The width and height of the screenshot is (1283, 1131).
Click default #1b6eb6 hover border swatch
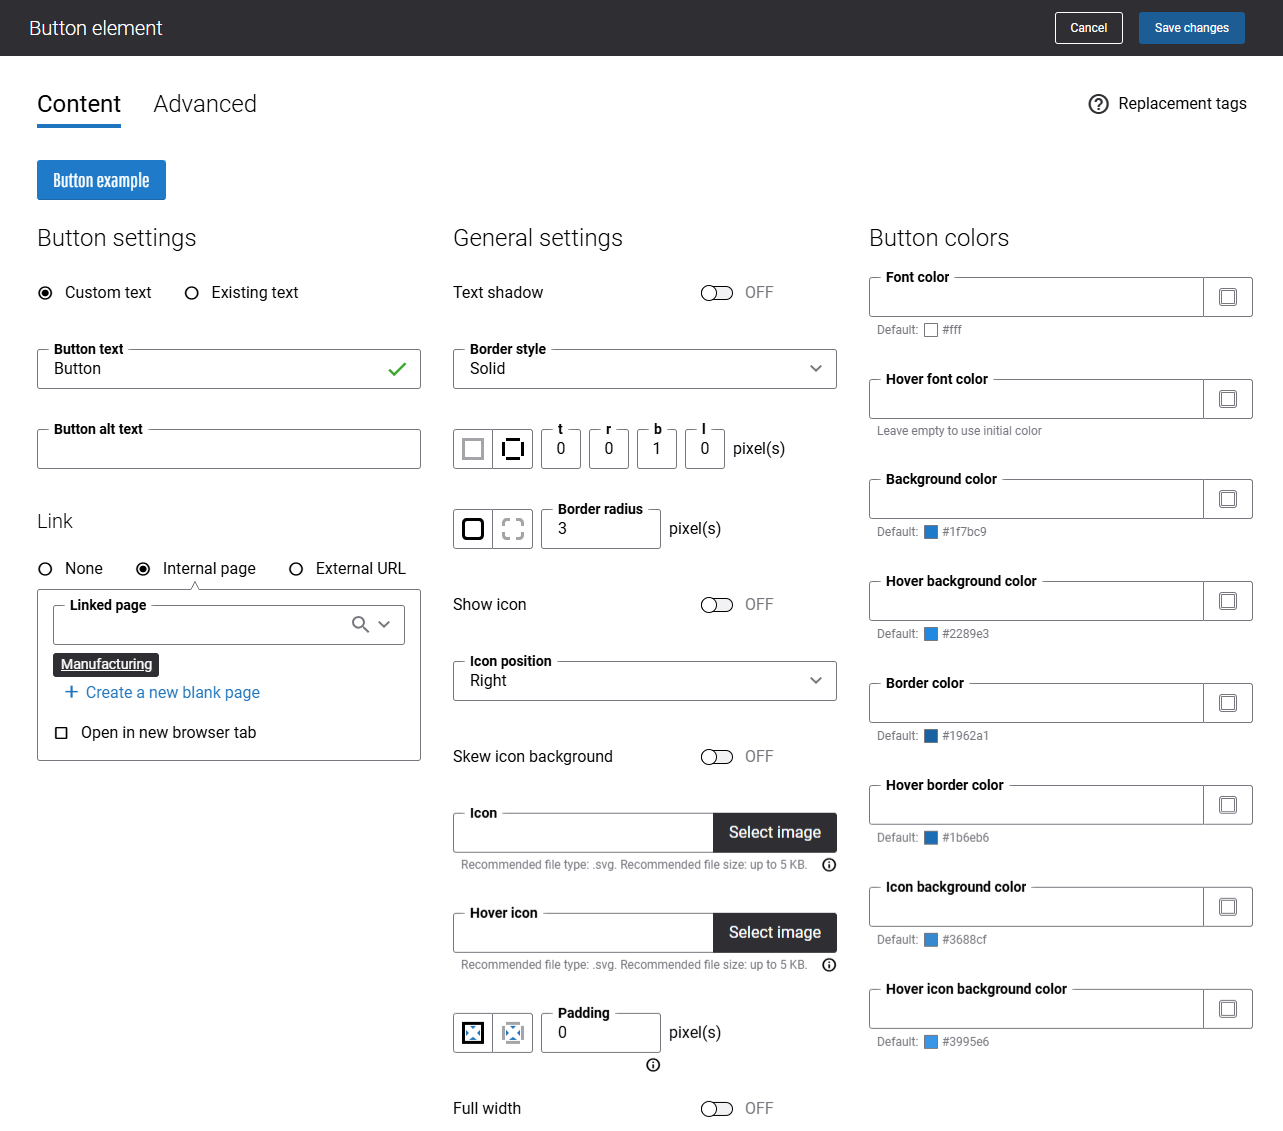[931, 838]
